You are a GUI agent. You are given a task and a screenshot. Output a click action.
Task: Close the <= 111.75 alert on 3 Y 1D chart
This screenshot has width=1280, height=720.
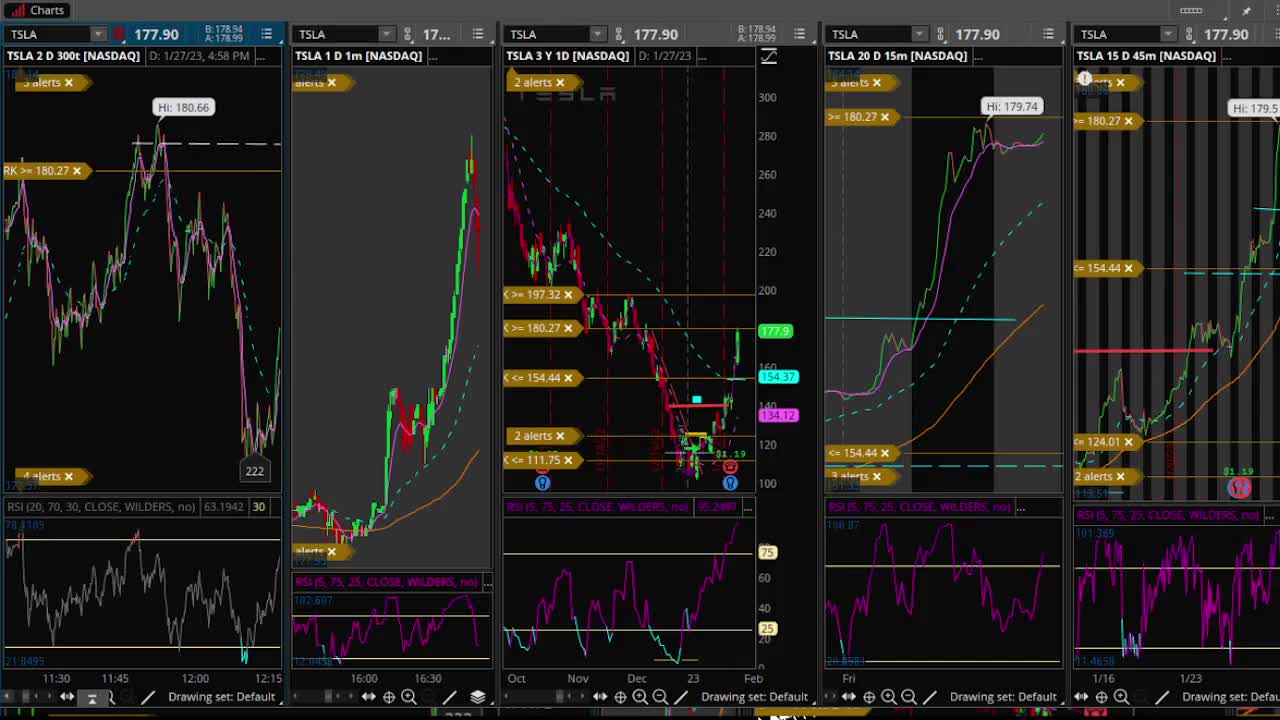567,460
